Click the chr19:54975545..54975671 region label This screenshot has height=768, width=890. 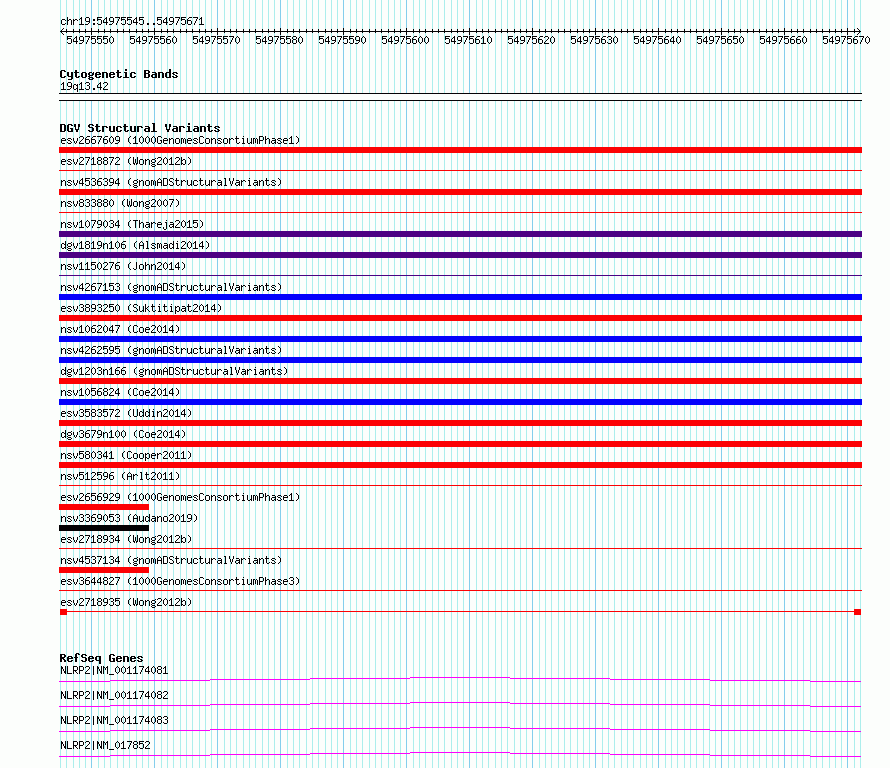pyautogui.click(x=132, y=21)
